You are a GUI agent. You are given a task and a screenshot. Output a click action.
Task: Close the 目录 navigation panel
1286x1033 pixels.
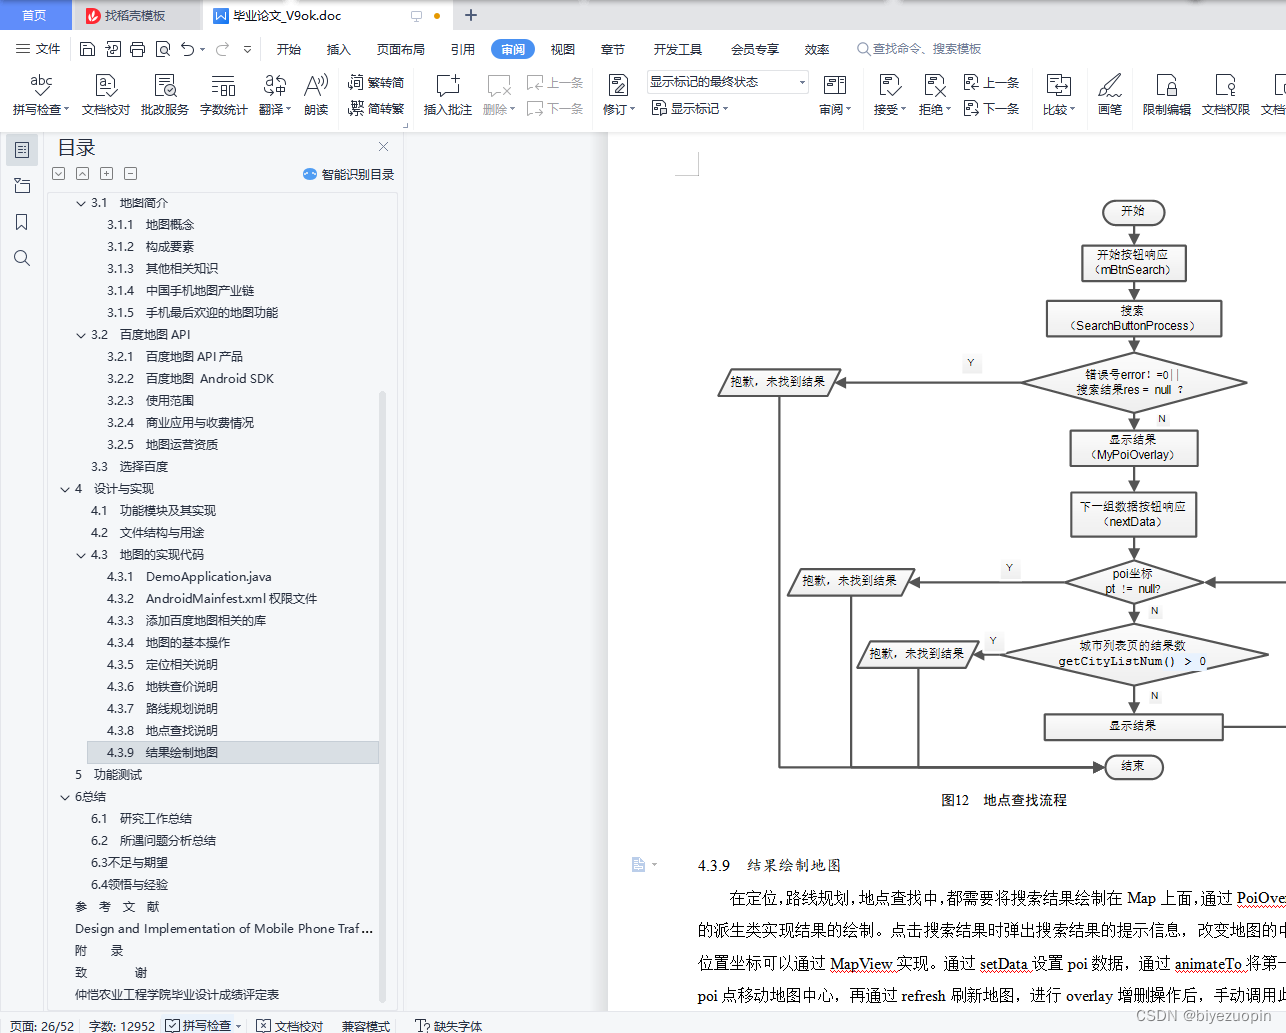point(383,147)
